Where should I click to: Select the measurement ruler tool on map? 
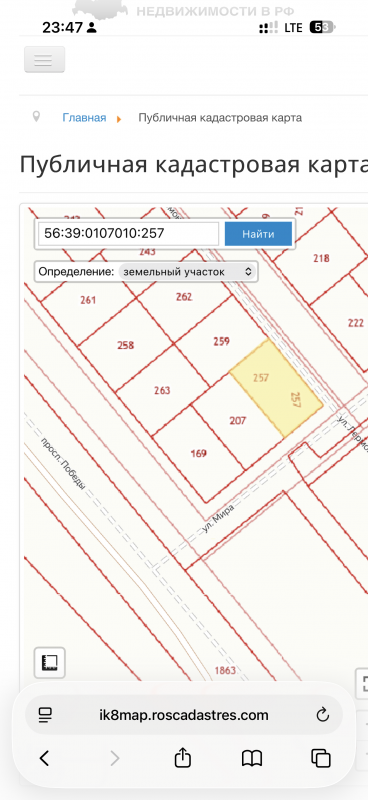click(x=50, y=662)
